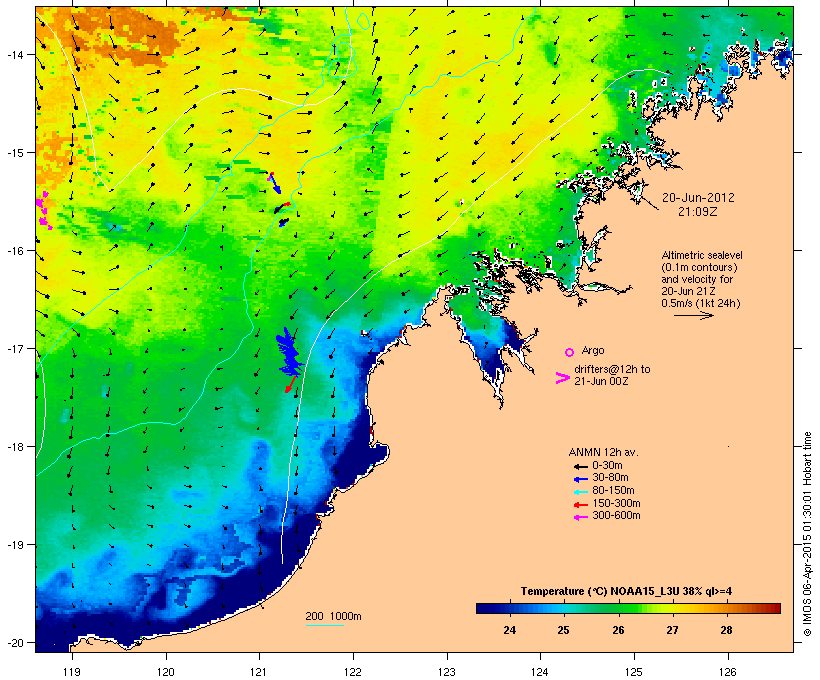The image size is (820, 680).
Task: Click the latitude axis label -16
Action: [14, 251]
